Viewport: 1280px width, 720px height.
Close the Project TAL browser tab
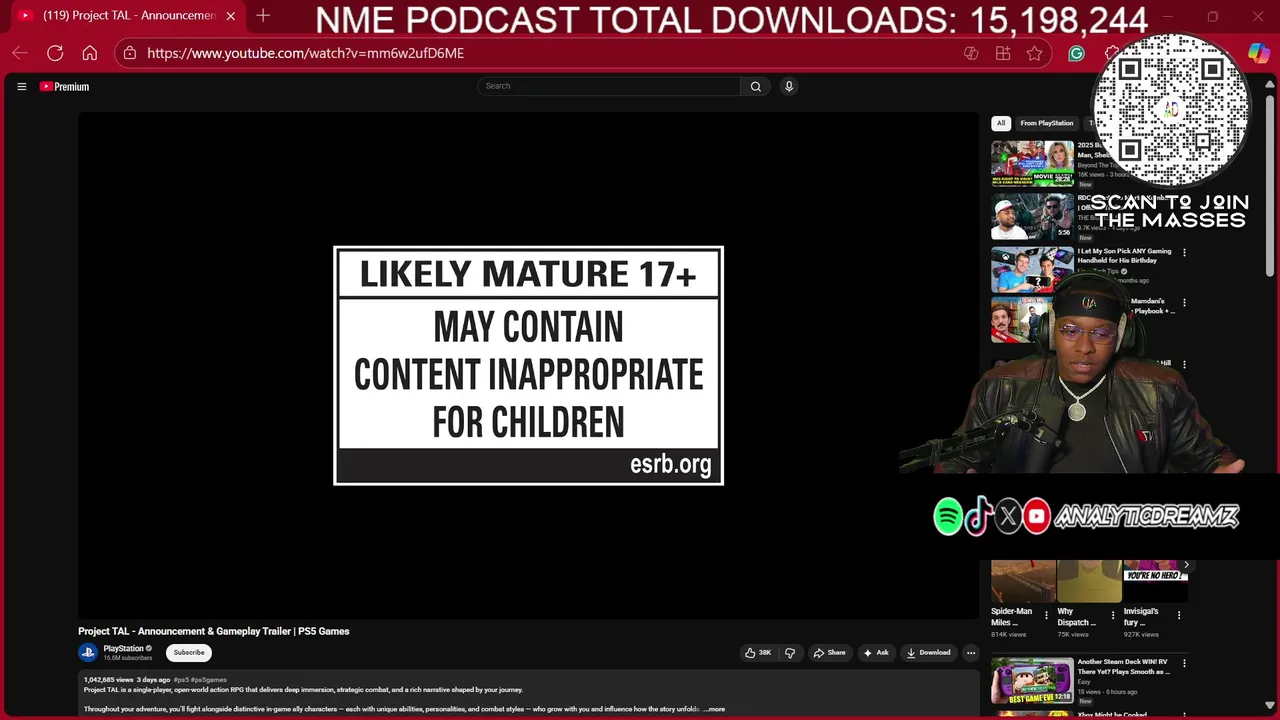(231, 16)
